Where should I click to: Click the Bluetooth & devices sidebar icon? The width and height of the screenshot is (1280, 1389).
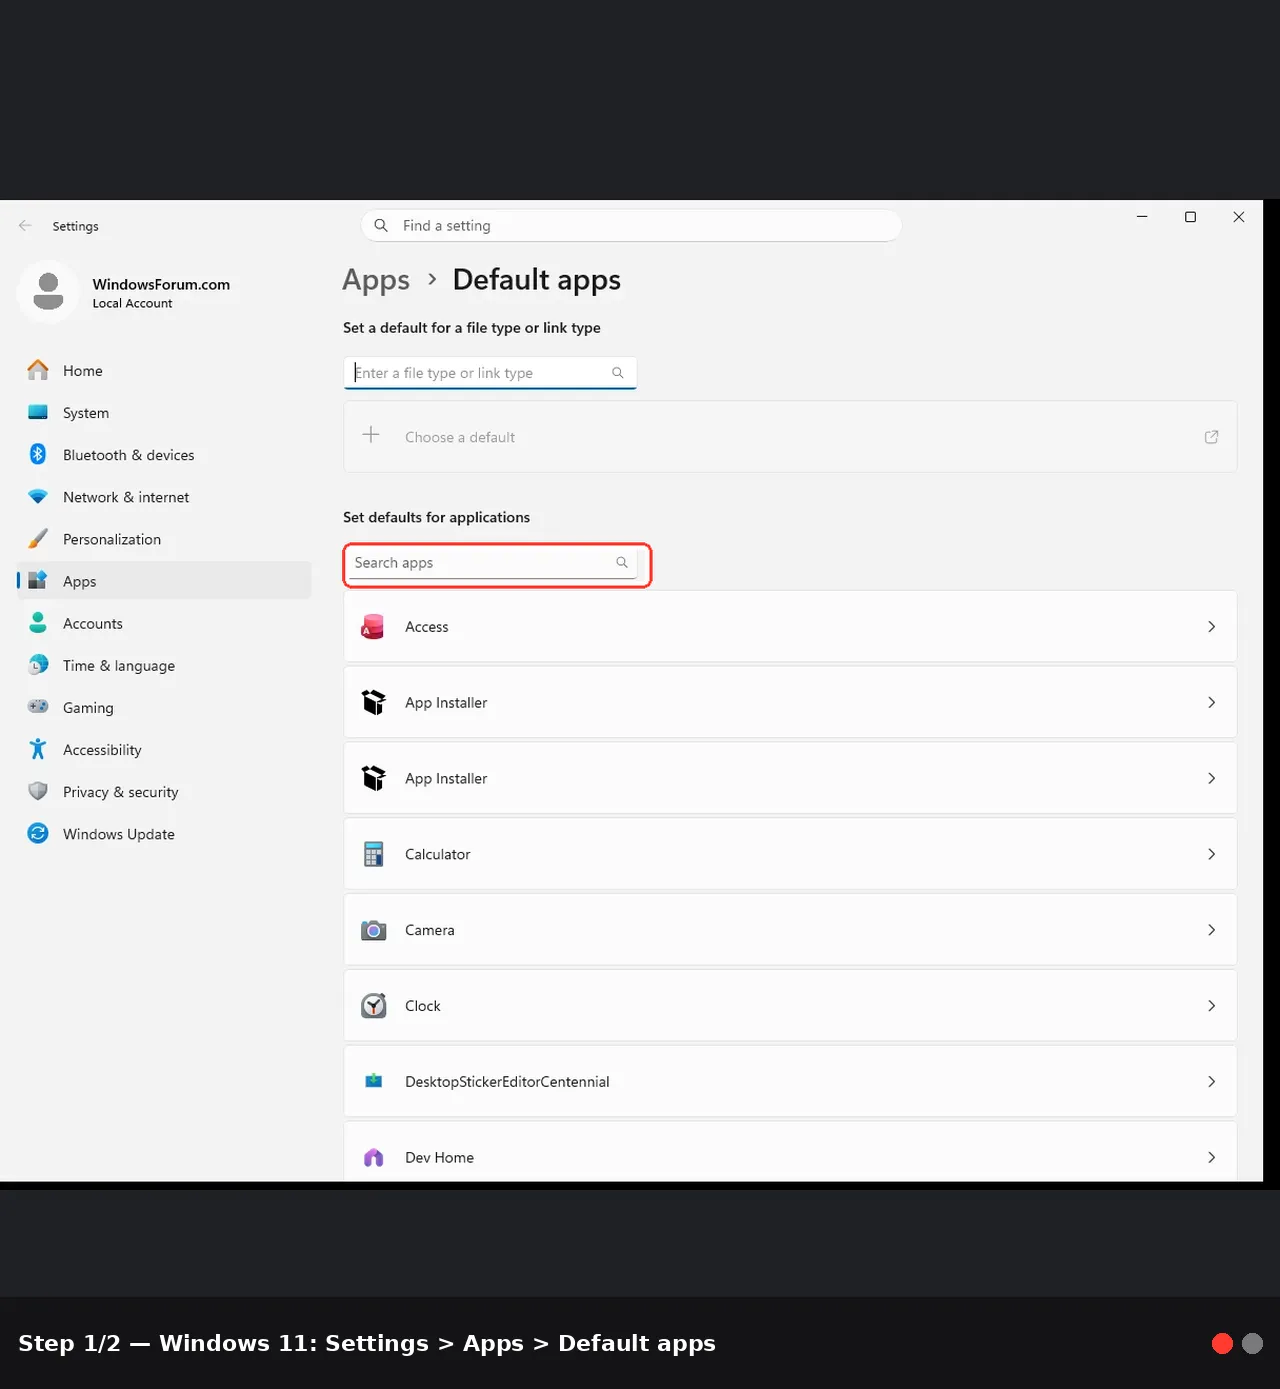tap(38, 454)
